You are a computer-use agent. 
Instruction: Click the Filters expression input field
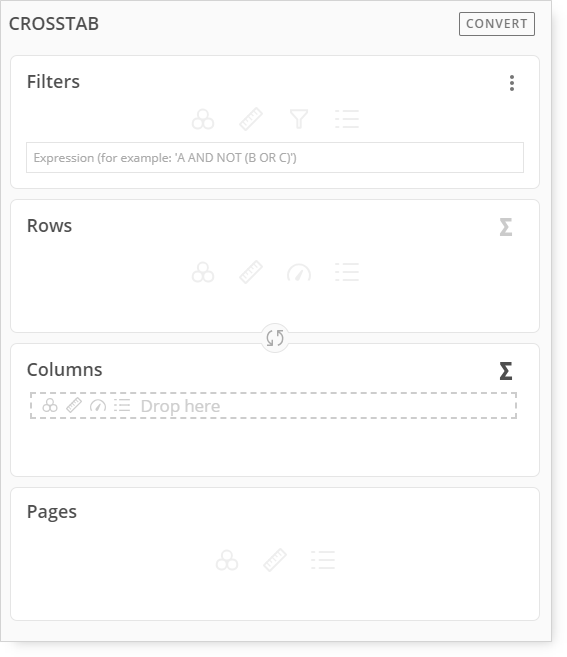pyautogui.click(x=275, y=158)
